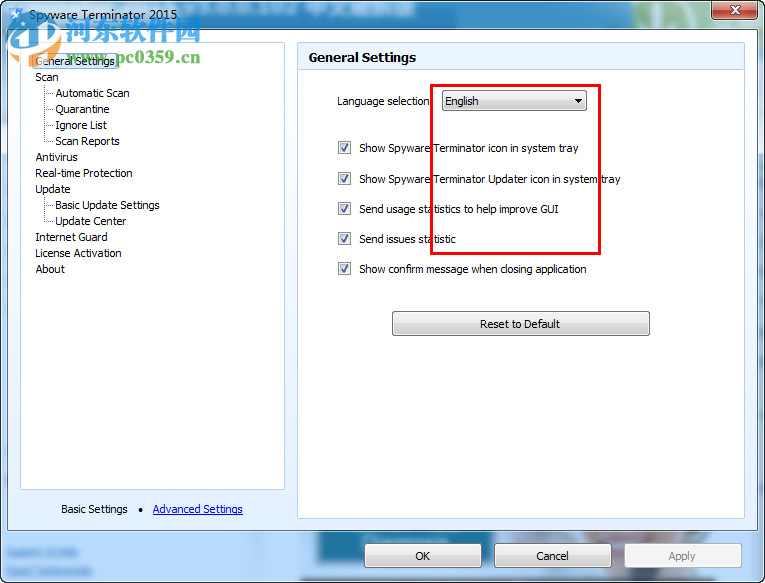Viewport: 765px width, 583px height.
Task: Open the Ignore List page
Action: 81,125
